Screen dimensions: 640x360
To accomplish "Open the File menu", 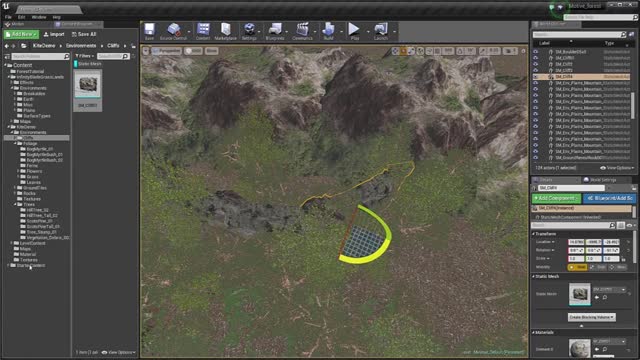I will pyautogui.click(x=8, y=17).
